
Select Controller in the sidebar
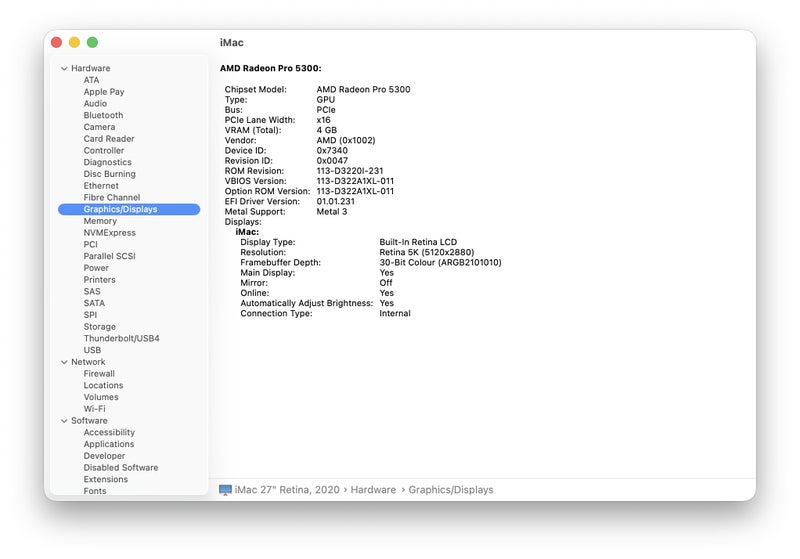104,150
